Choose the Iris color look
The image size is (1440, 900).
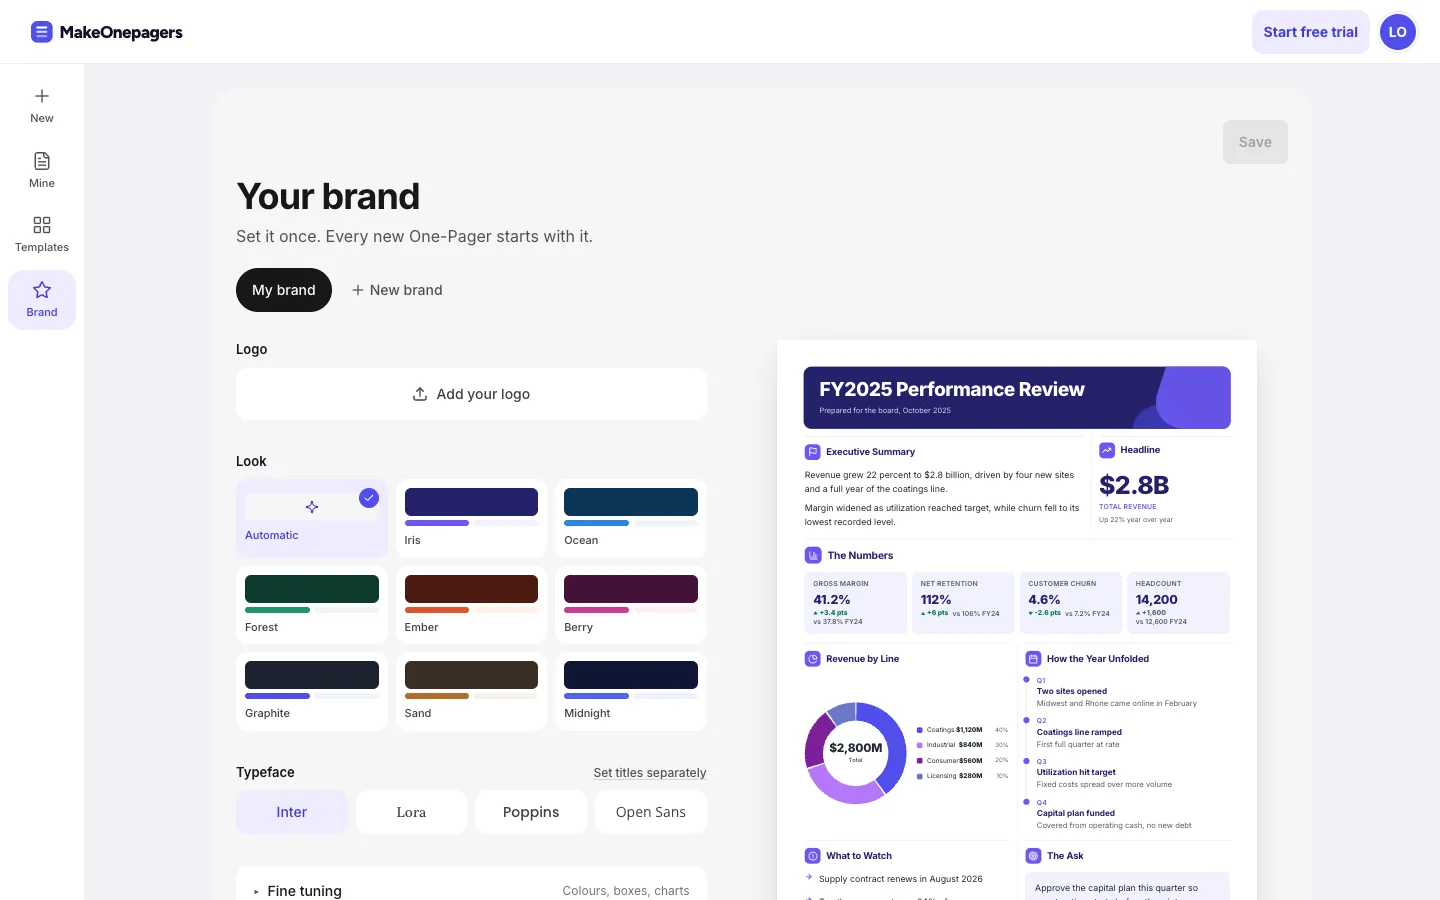point(471,518)
